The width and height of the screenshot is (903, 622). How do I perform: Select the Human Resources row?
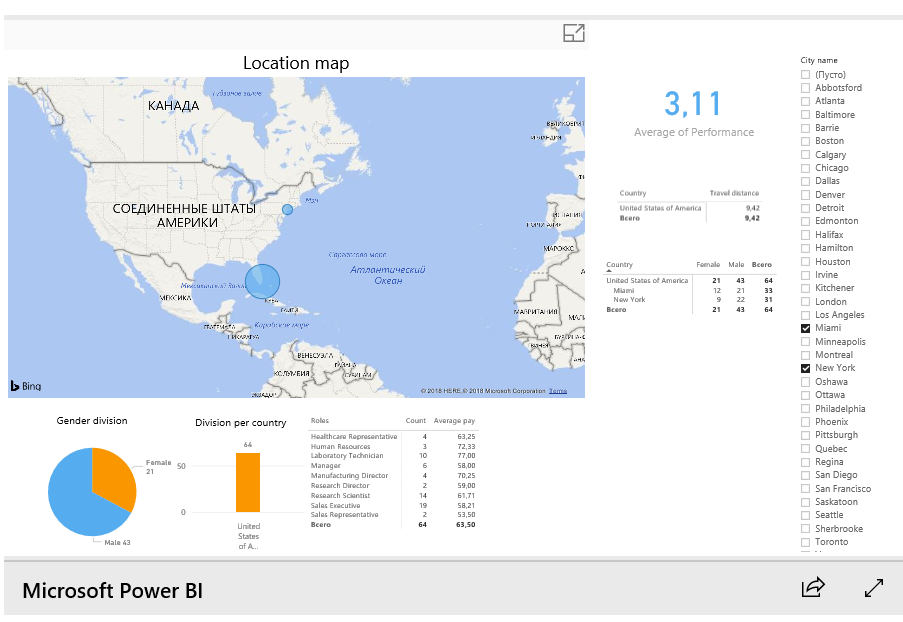[393, 446]
